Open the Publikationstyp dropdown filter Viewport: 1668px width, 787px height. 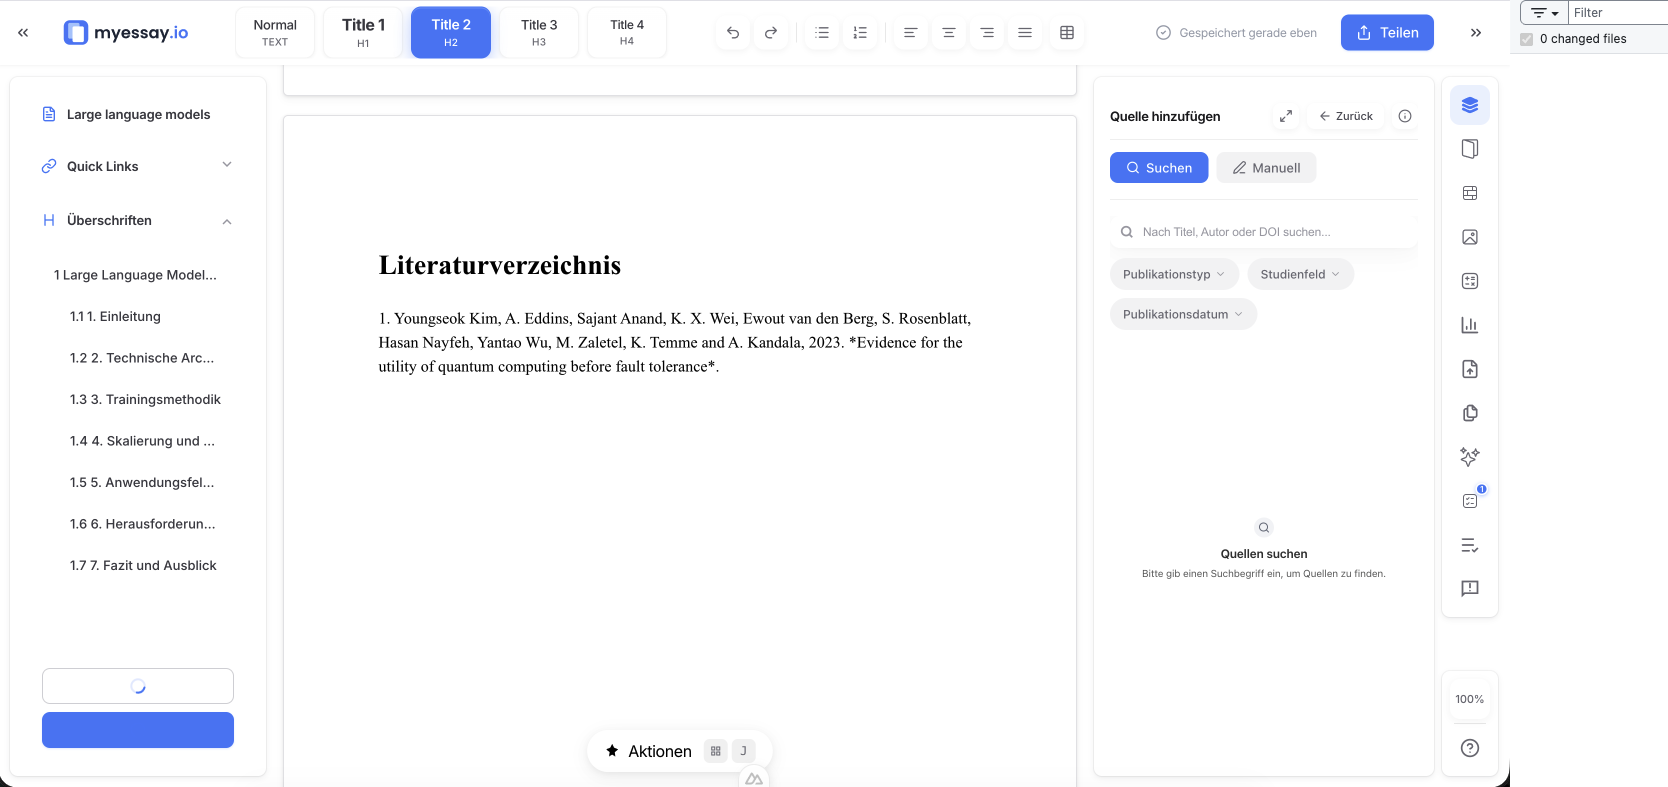[1174, 274]
